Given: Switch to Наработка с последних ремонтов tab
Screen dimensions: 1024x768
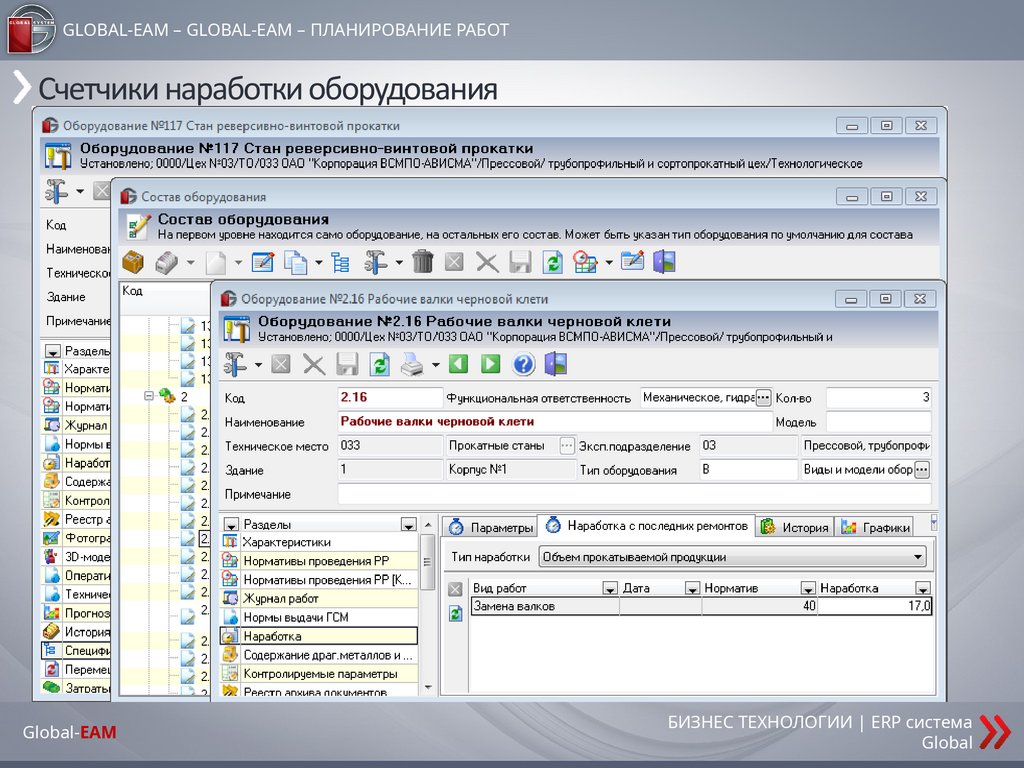Looking at the screenshot, I should (x=647, y=526).
